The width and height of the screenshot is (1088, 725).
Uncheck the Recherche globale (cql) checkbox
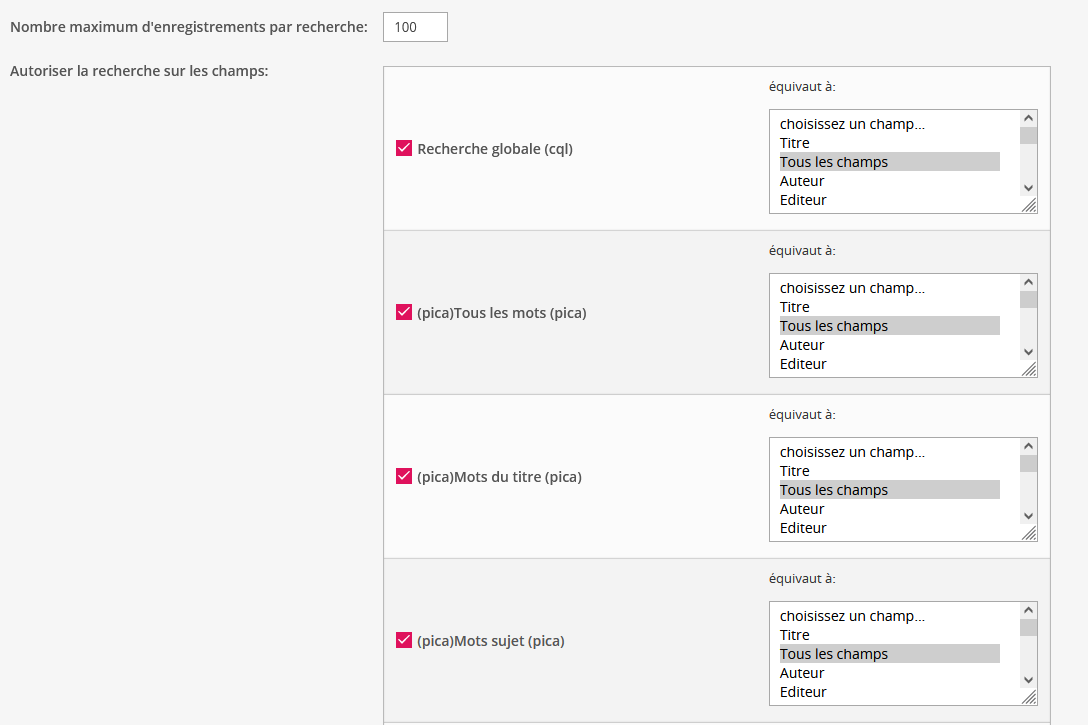404,149
